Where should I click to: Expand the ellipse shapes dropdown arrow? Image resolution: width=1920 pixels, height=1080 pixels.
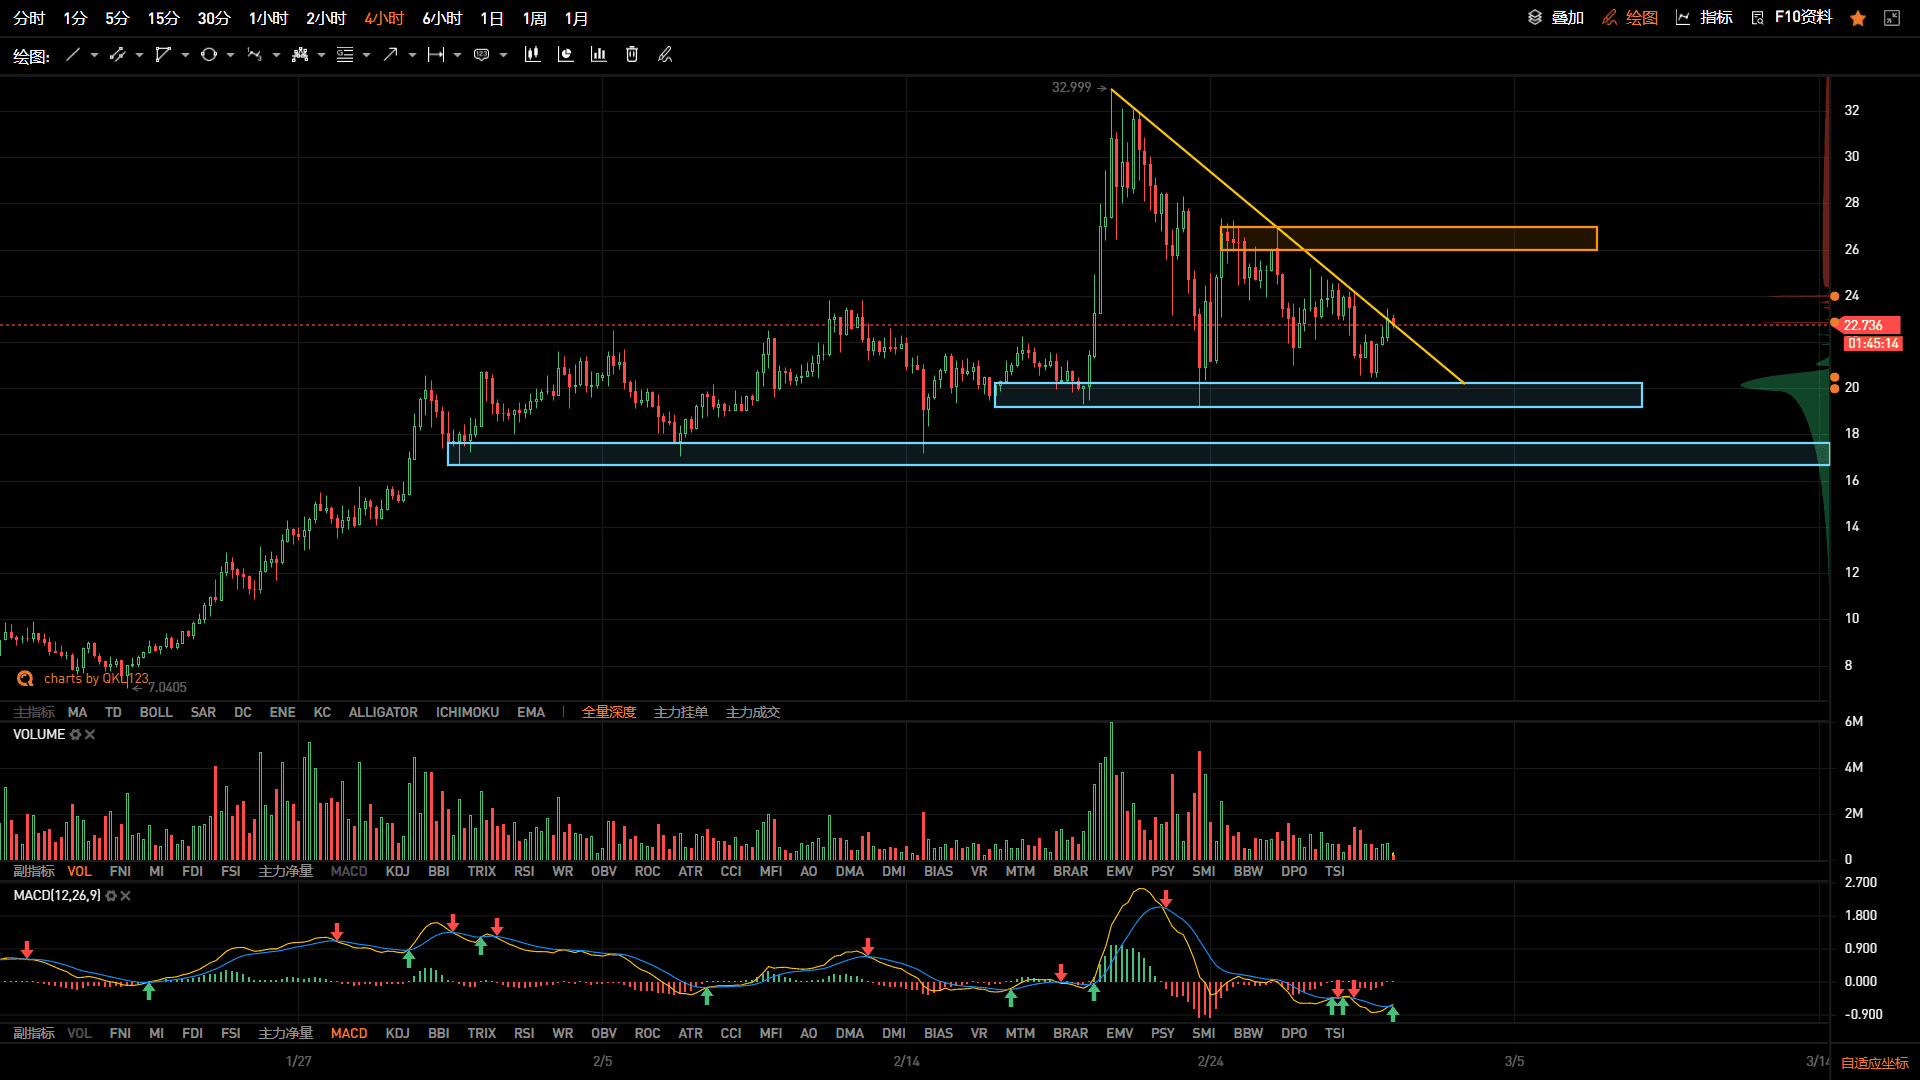(230, 55)
